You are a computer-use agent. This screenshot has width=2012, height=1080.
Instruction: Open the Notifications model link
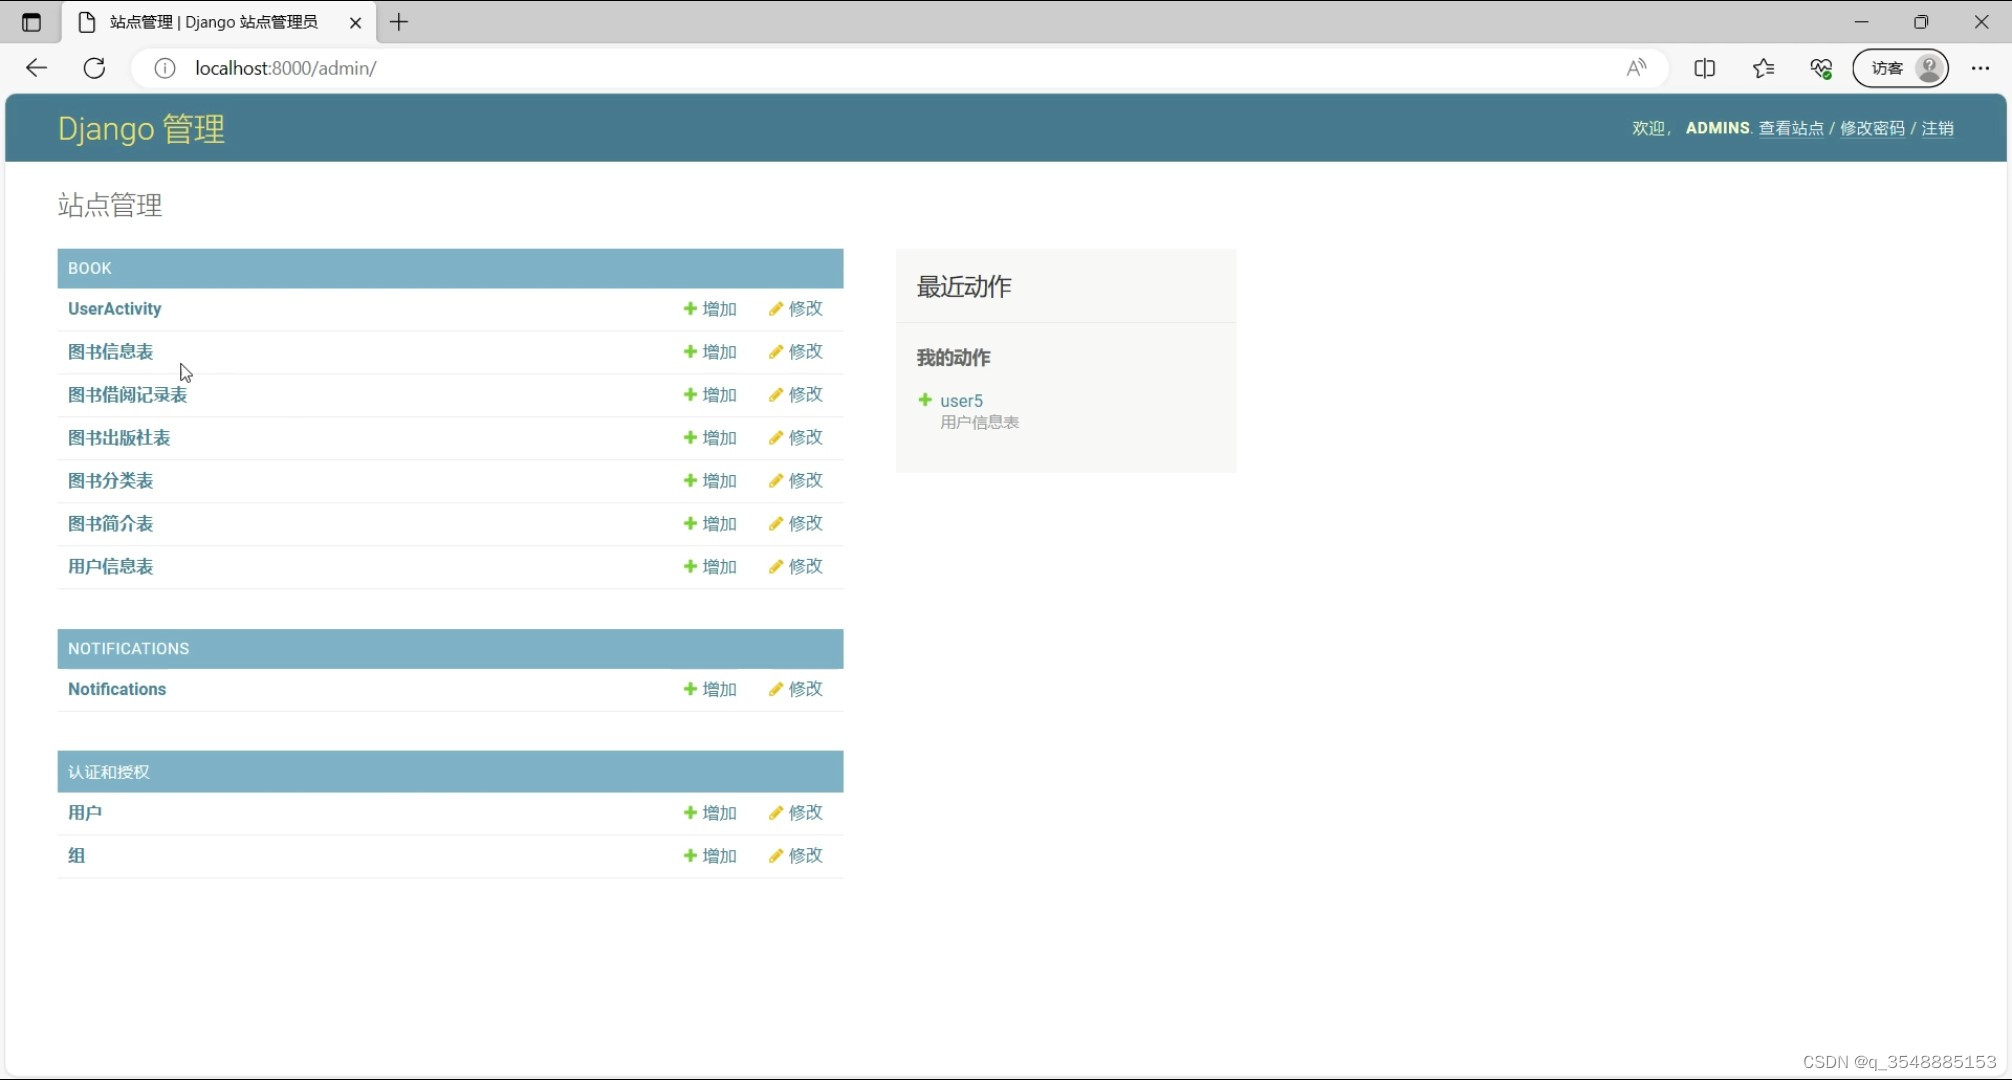(117, 689)
